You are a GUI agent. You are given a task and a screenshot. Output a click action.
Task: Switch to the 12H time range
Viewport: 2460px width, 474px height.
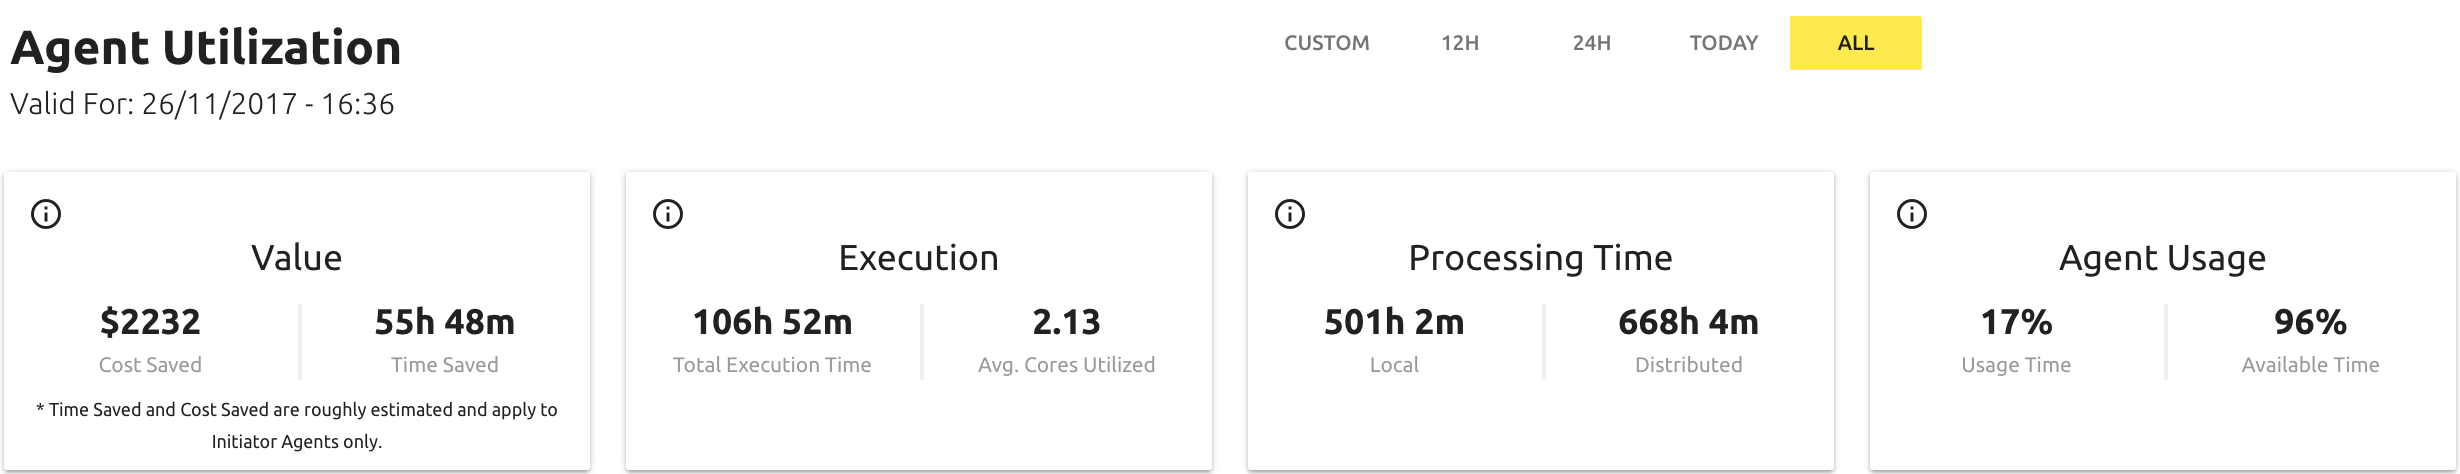point(1460,43)
